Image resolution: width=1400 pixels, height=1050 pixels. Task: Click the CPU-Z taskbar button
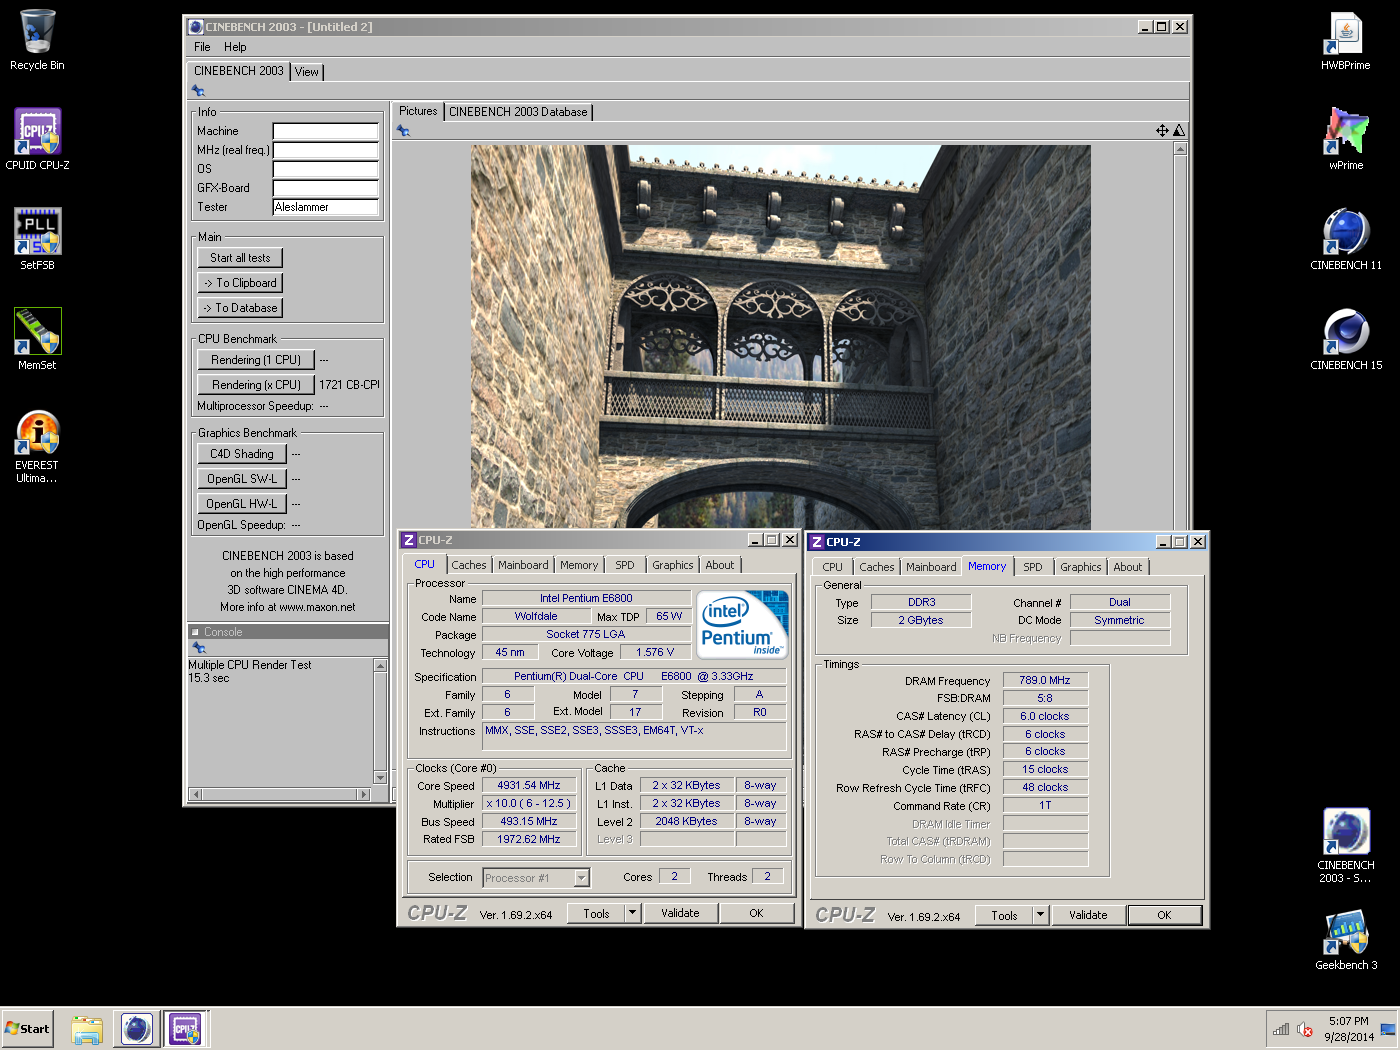pos(186,1029)
